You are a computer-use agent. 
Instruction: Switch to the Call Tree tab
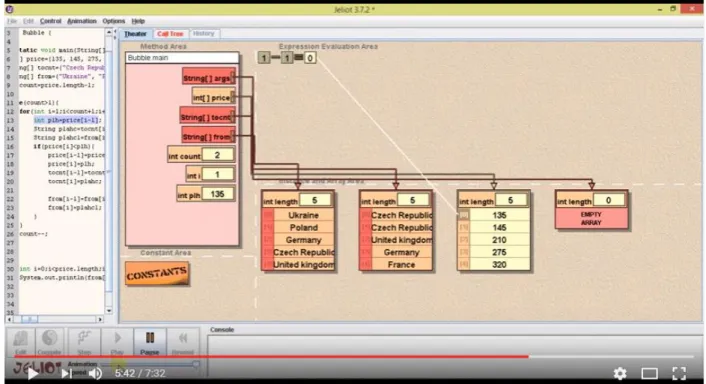pos(170,34)
